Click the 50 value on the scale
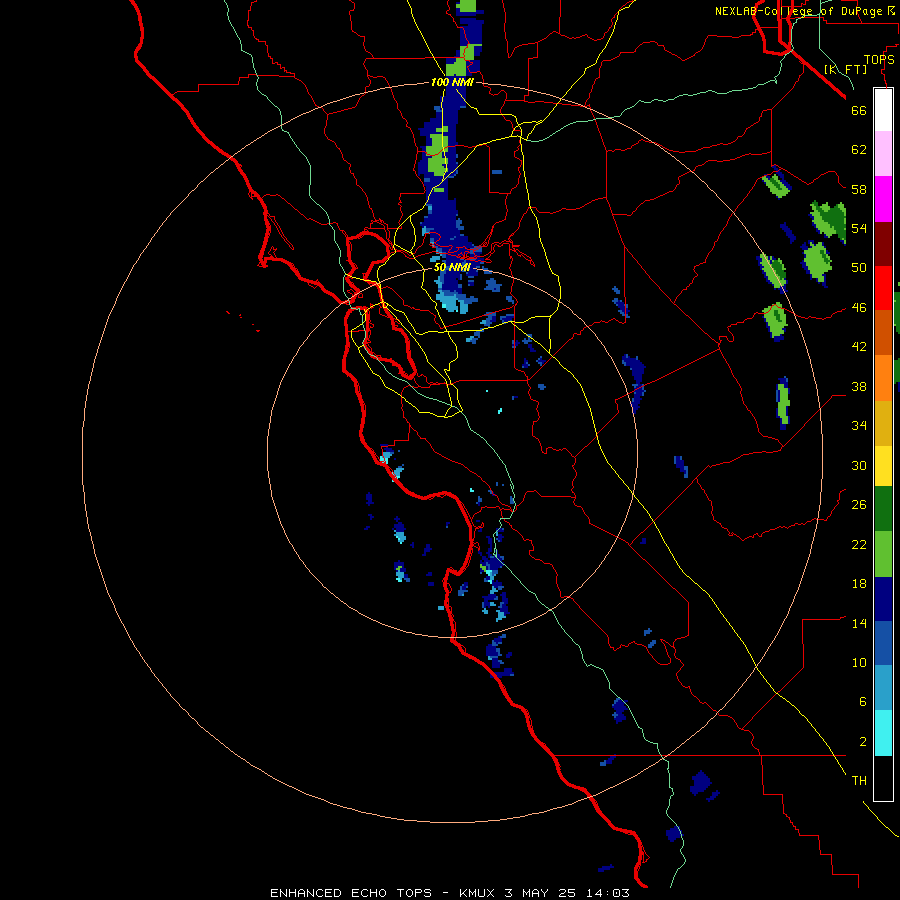The height and width of the screenshot is (900, 900). pos(859,268)
